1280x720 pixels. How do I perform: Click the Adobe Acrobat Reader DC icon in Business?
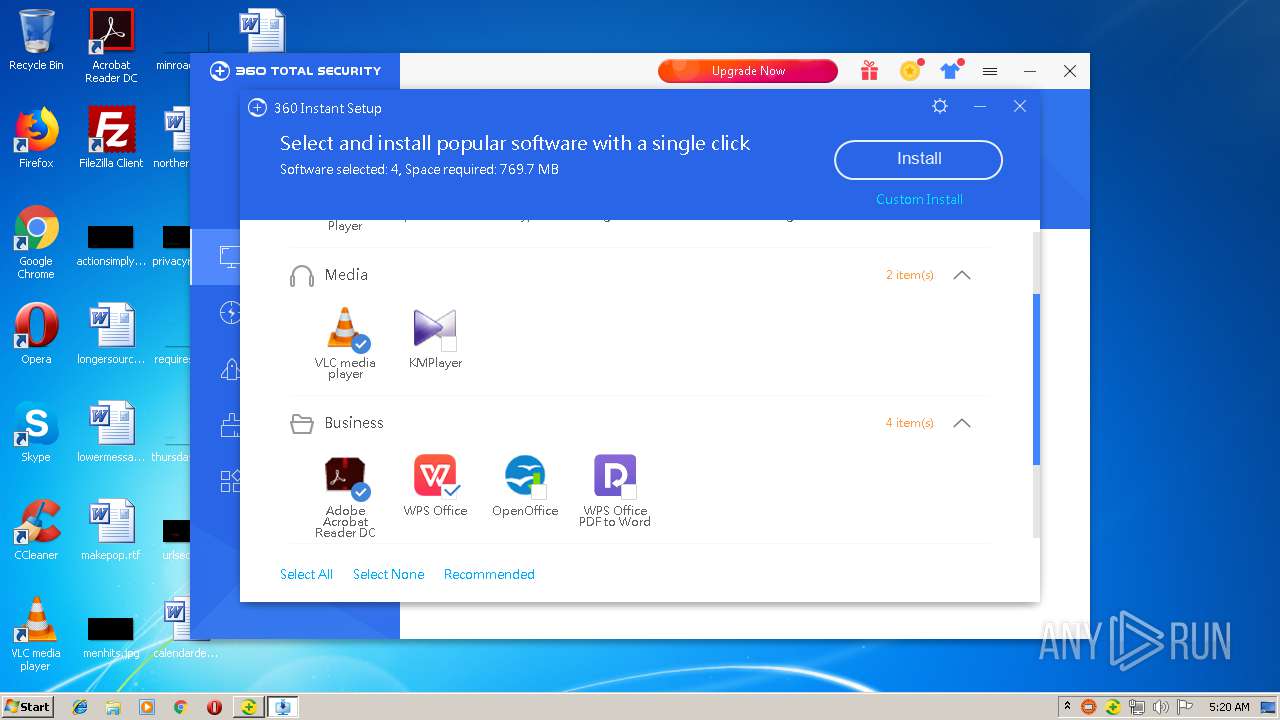click(345, 476)
